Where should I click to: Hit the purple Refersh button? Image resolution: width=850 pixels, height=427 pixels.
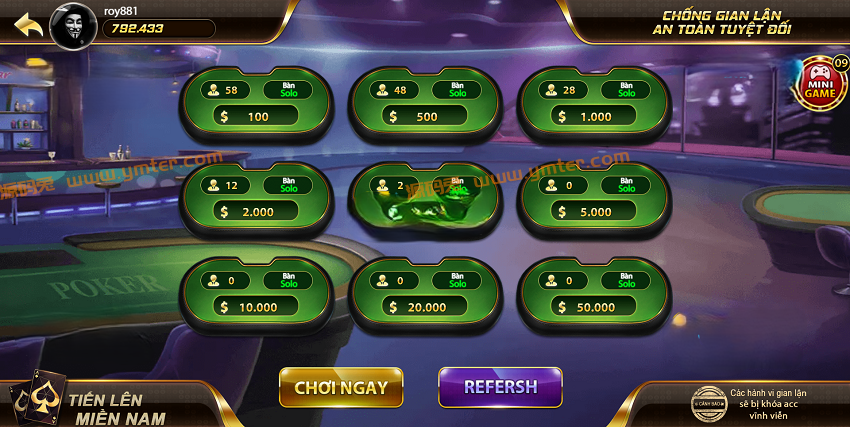500,387
